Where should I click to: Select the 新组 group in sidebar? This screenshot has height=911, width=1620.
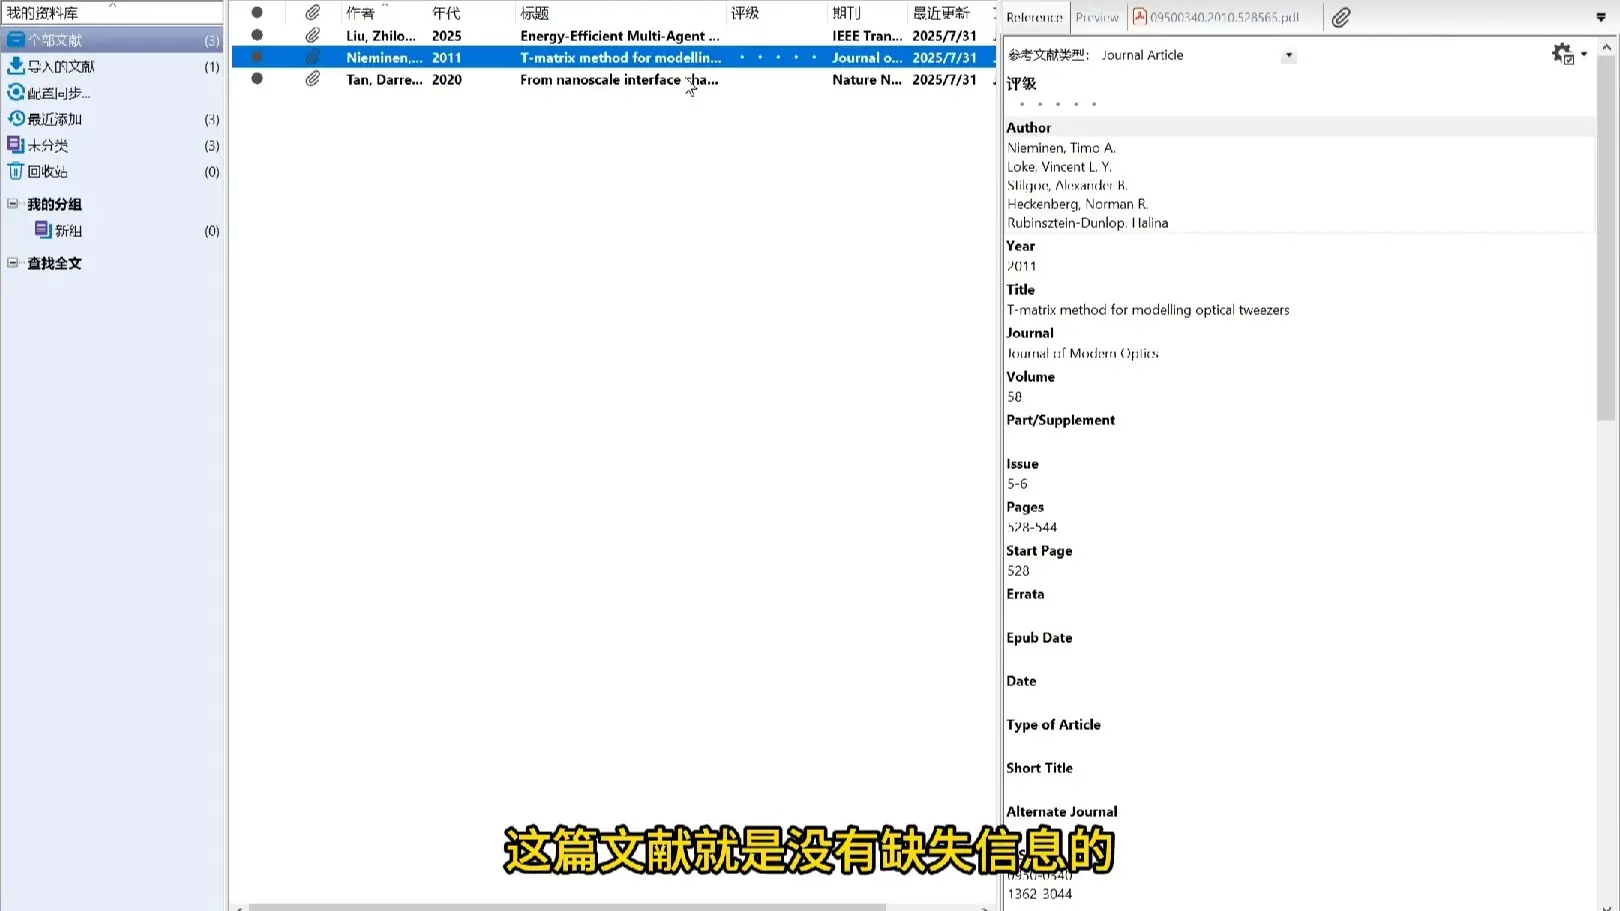pos(67,230)
